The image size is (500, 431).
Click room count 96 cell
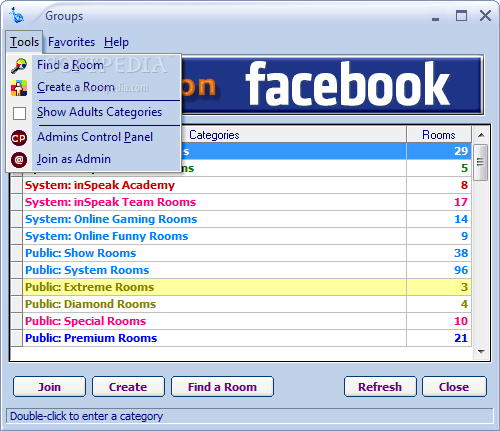tap(439, 270)
